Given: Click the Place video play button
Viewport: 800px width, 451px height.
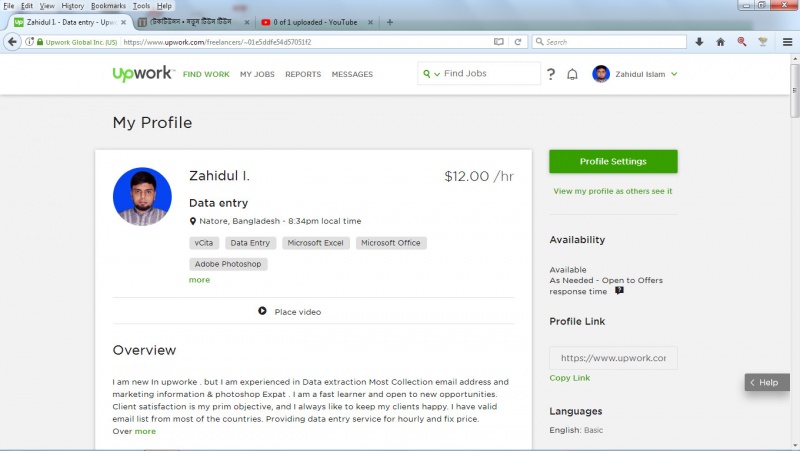Looking at the screenshot, I should click(262, 311).
